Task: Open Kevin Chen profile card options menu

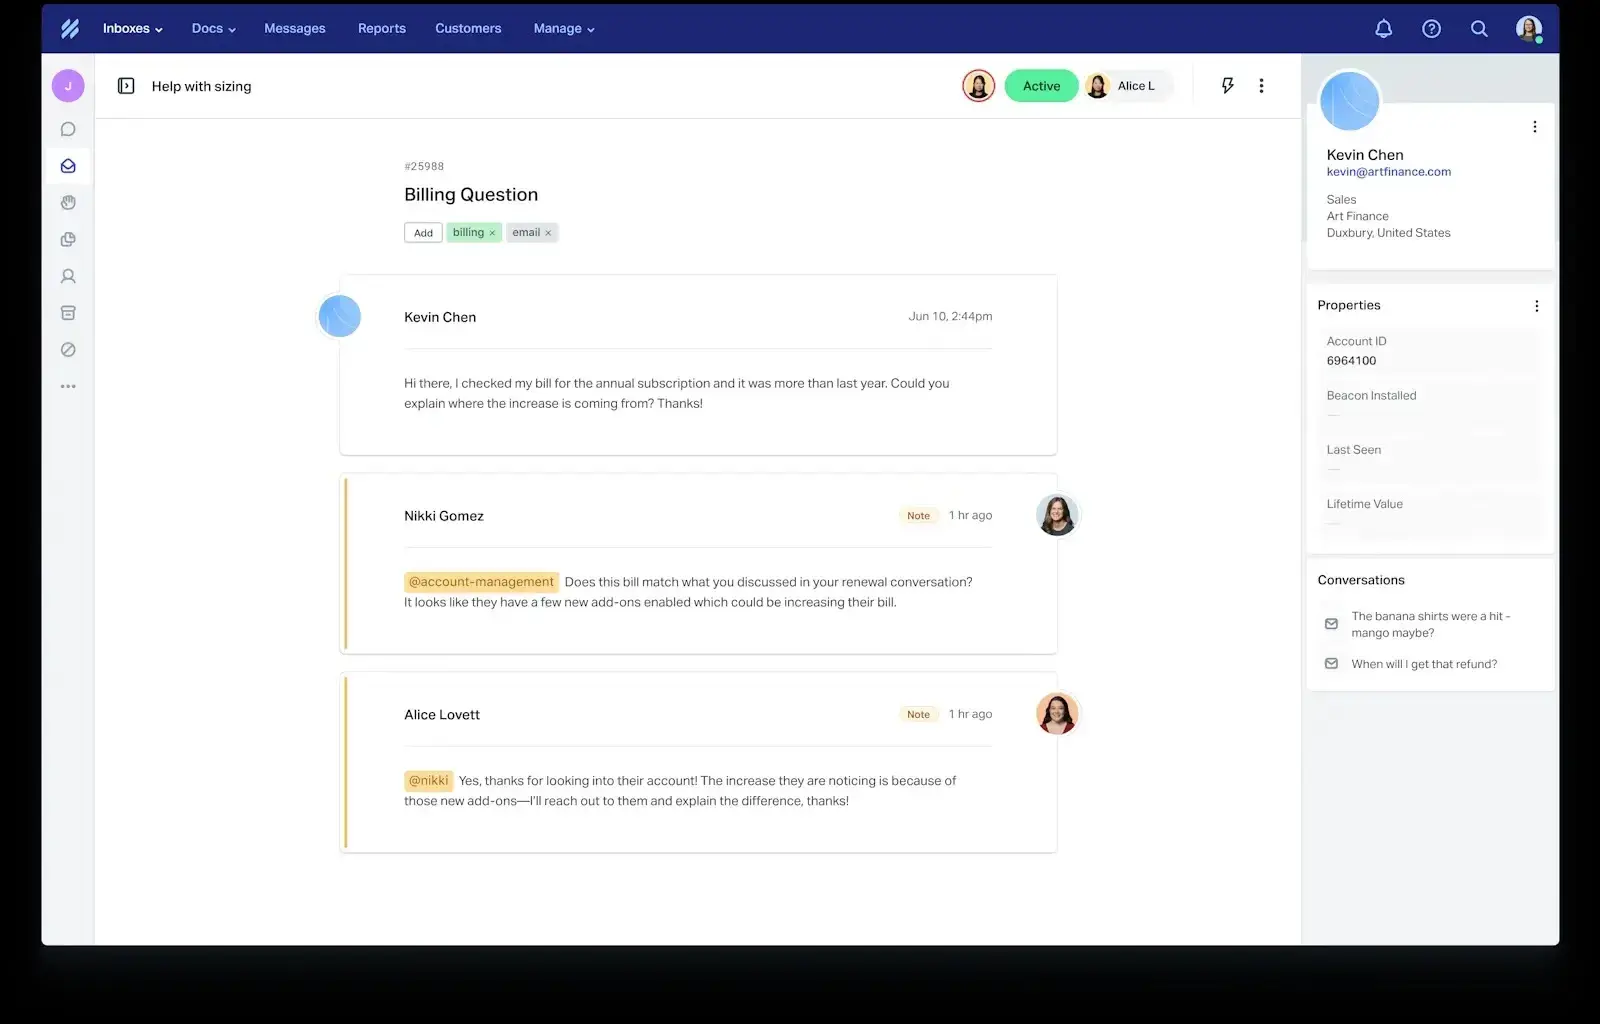Action: pyautogui.click(x=1535, y=127)
